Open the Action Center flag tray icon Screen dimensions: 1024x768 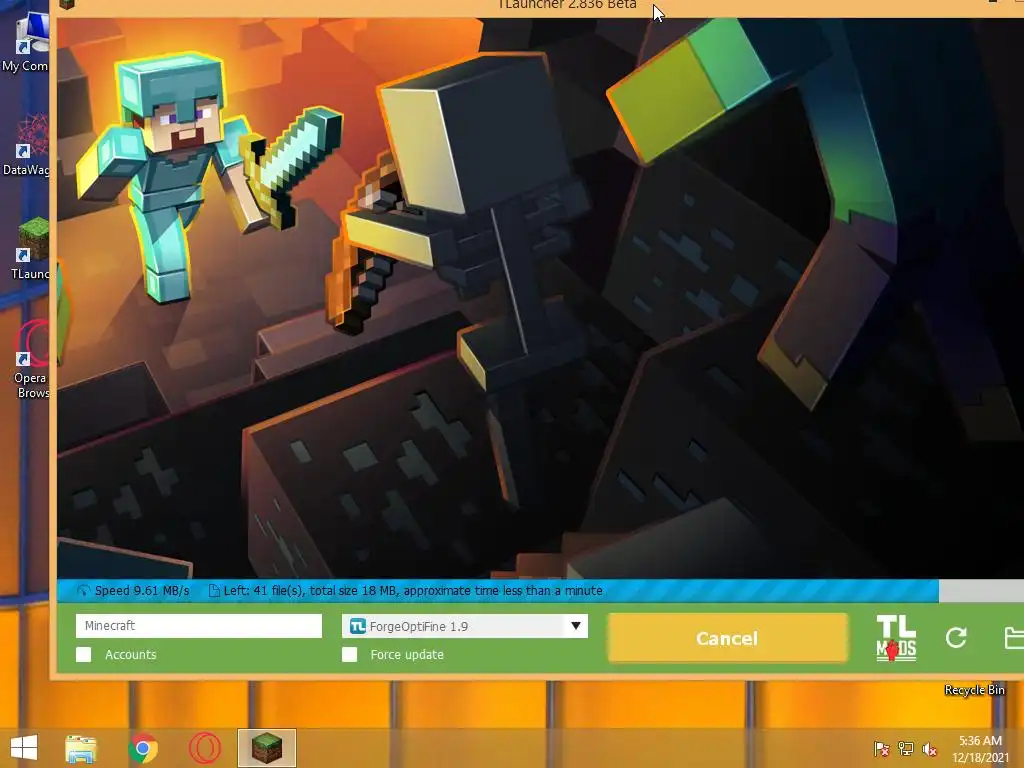click(881, 748)
